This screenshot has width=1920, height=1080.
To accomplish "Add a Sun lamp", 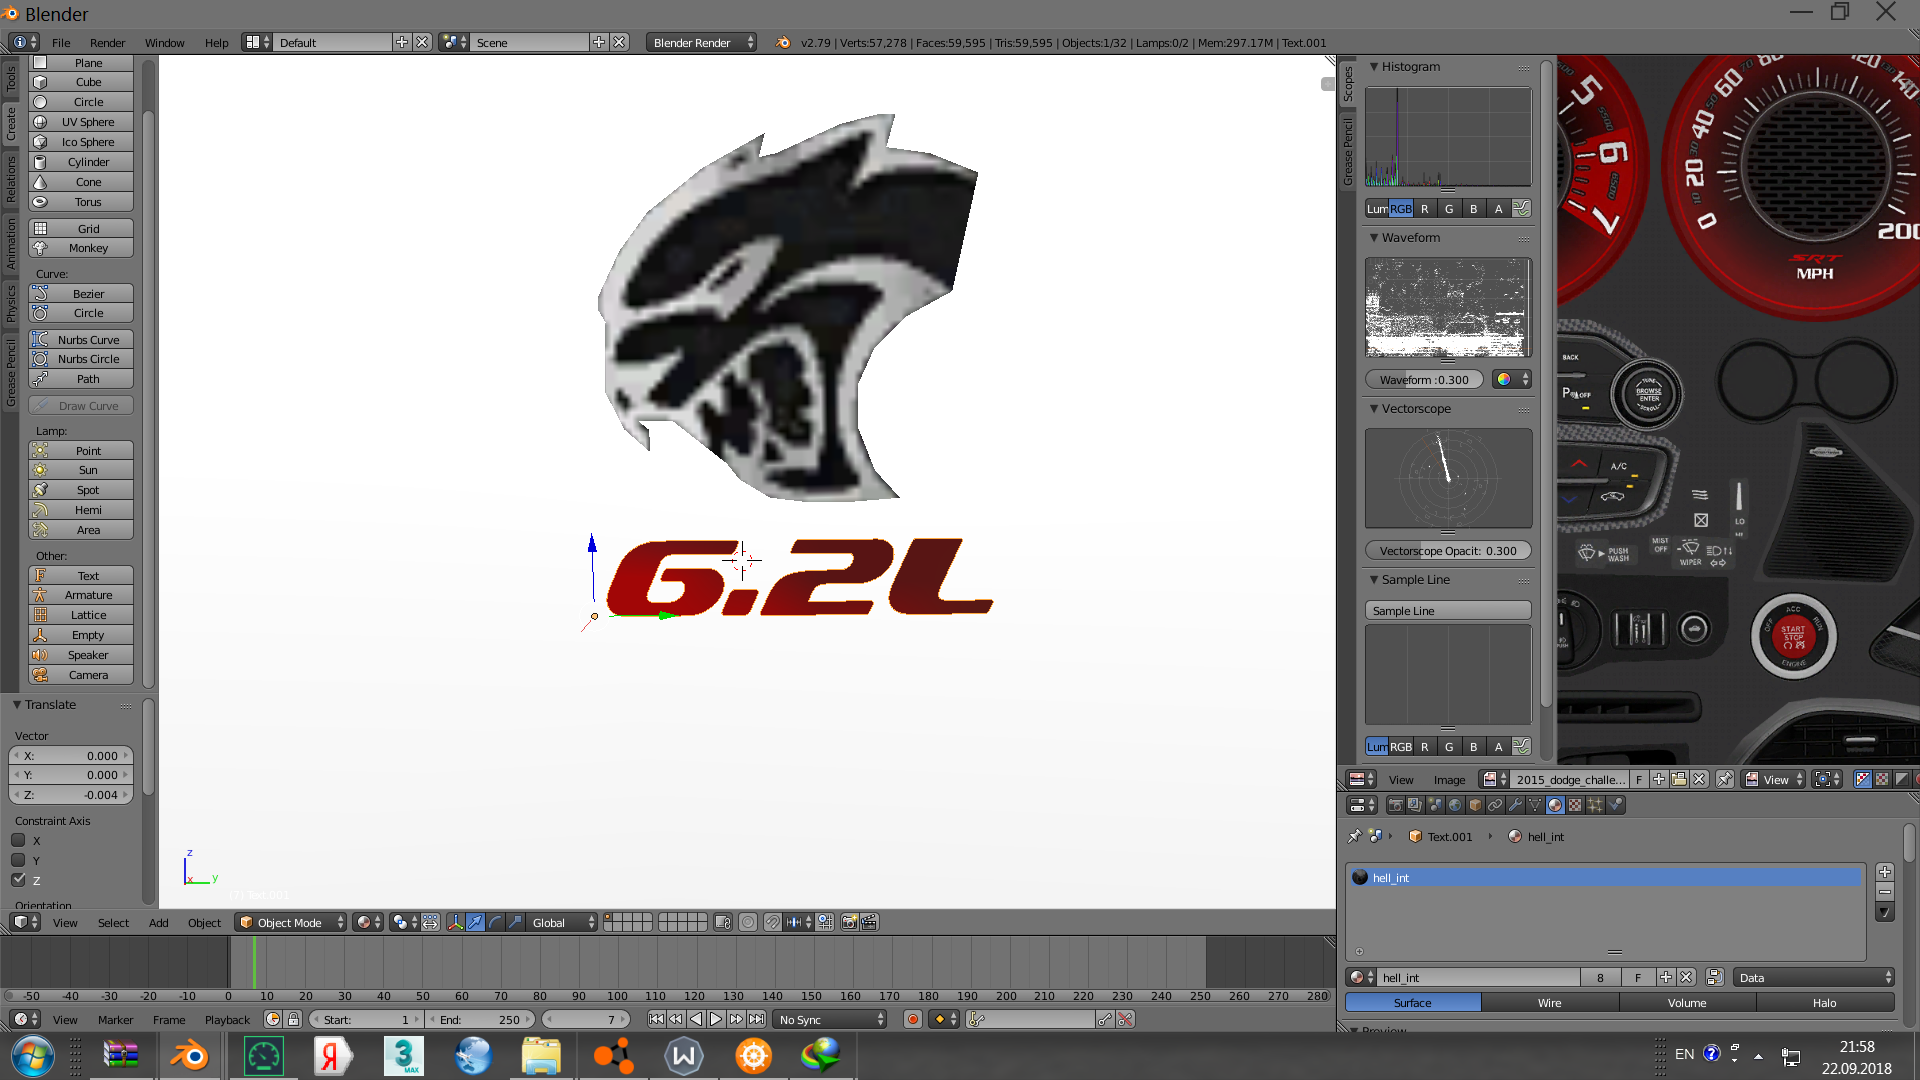I will click(x=81, y=470).
